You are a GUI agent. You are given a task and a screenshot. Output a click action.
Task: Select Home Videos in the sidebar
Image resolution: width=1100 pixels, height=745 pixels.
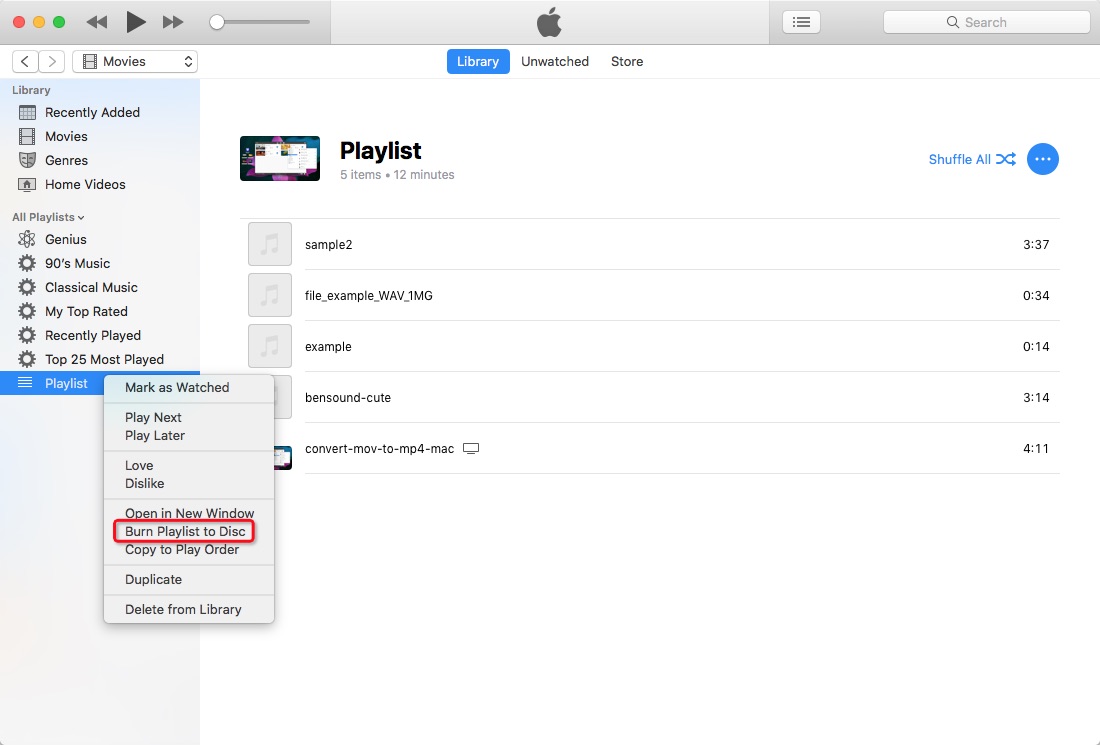(x=86, y=184)
